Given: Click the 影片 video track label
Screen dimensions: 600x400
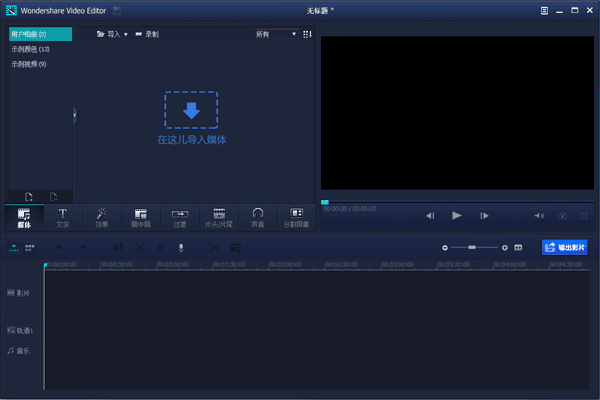Looking at the screenshot, I should click(x=18, y=293).
